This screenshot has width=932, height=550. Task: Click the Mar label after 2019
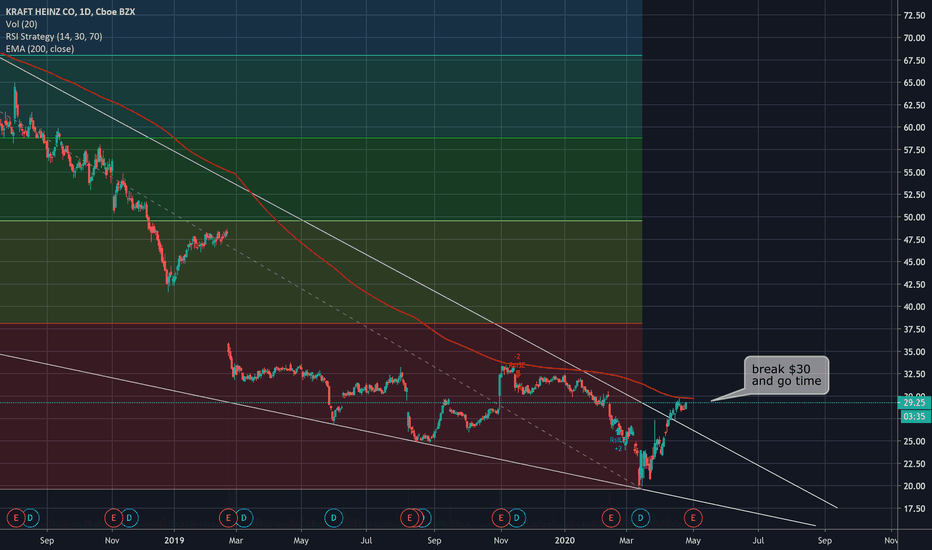tap(236, 540)
